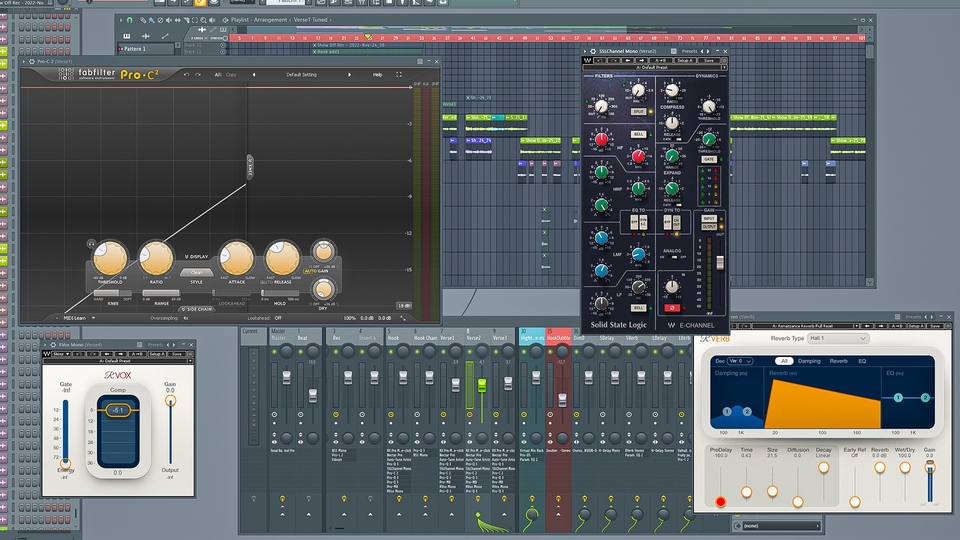This screenshot has height=540, width=960.
Task: Click the Master mixer track fader
Action: 286,378
